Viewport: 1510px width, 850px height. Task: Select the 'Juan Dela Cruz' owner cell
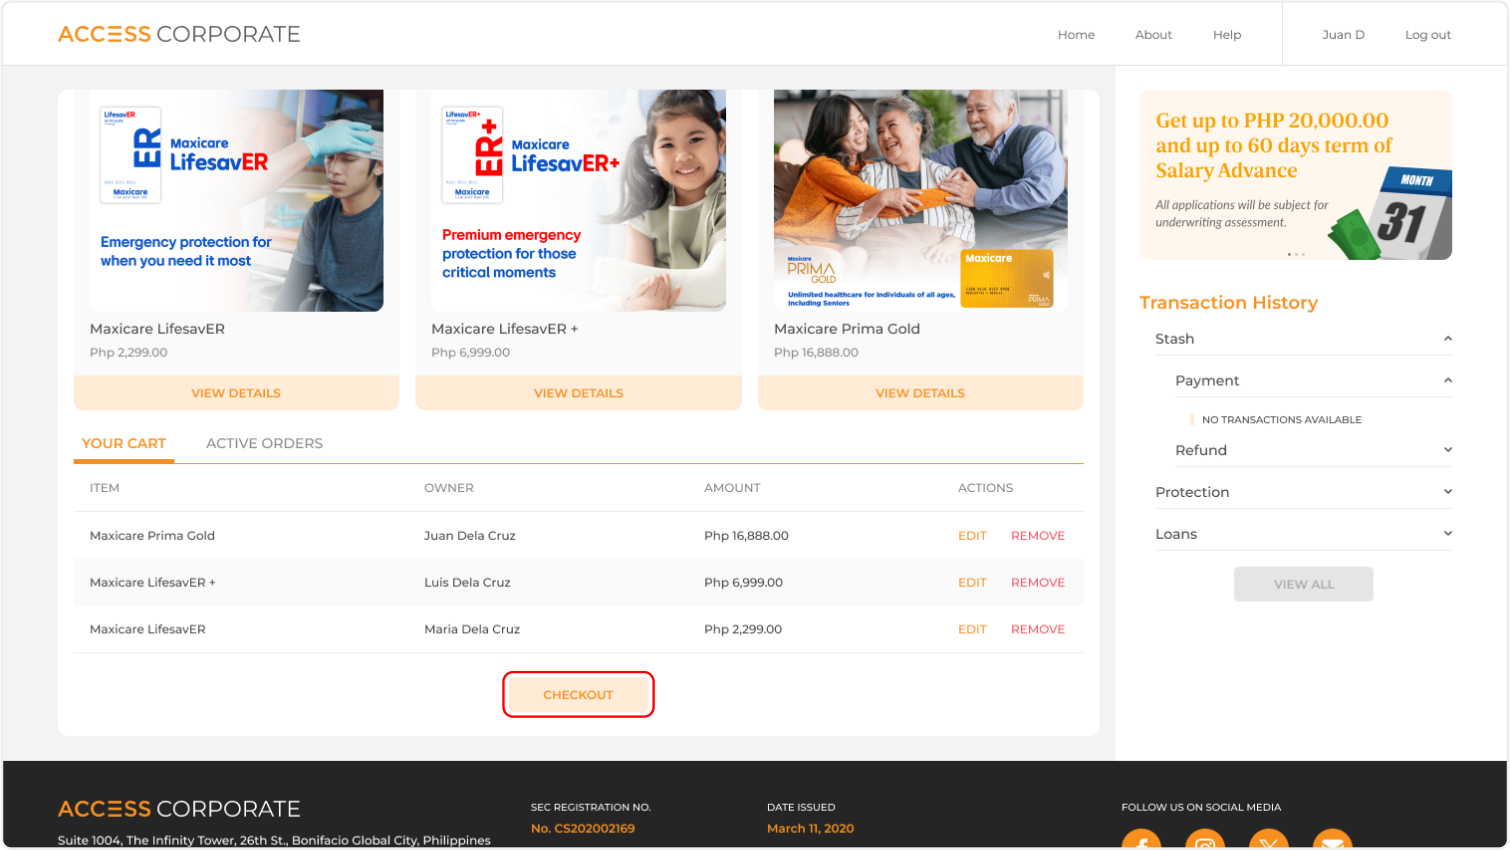click(470, 536)
